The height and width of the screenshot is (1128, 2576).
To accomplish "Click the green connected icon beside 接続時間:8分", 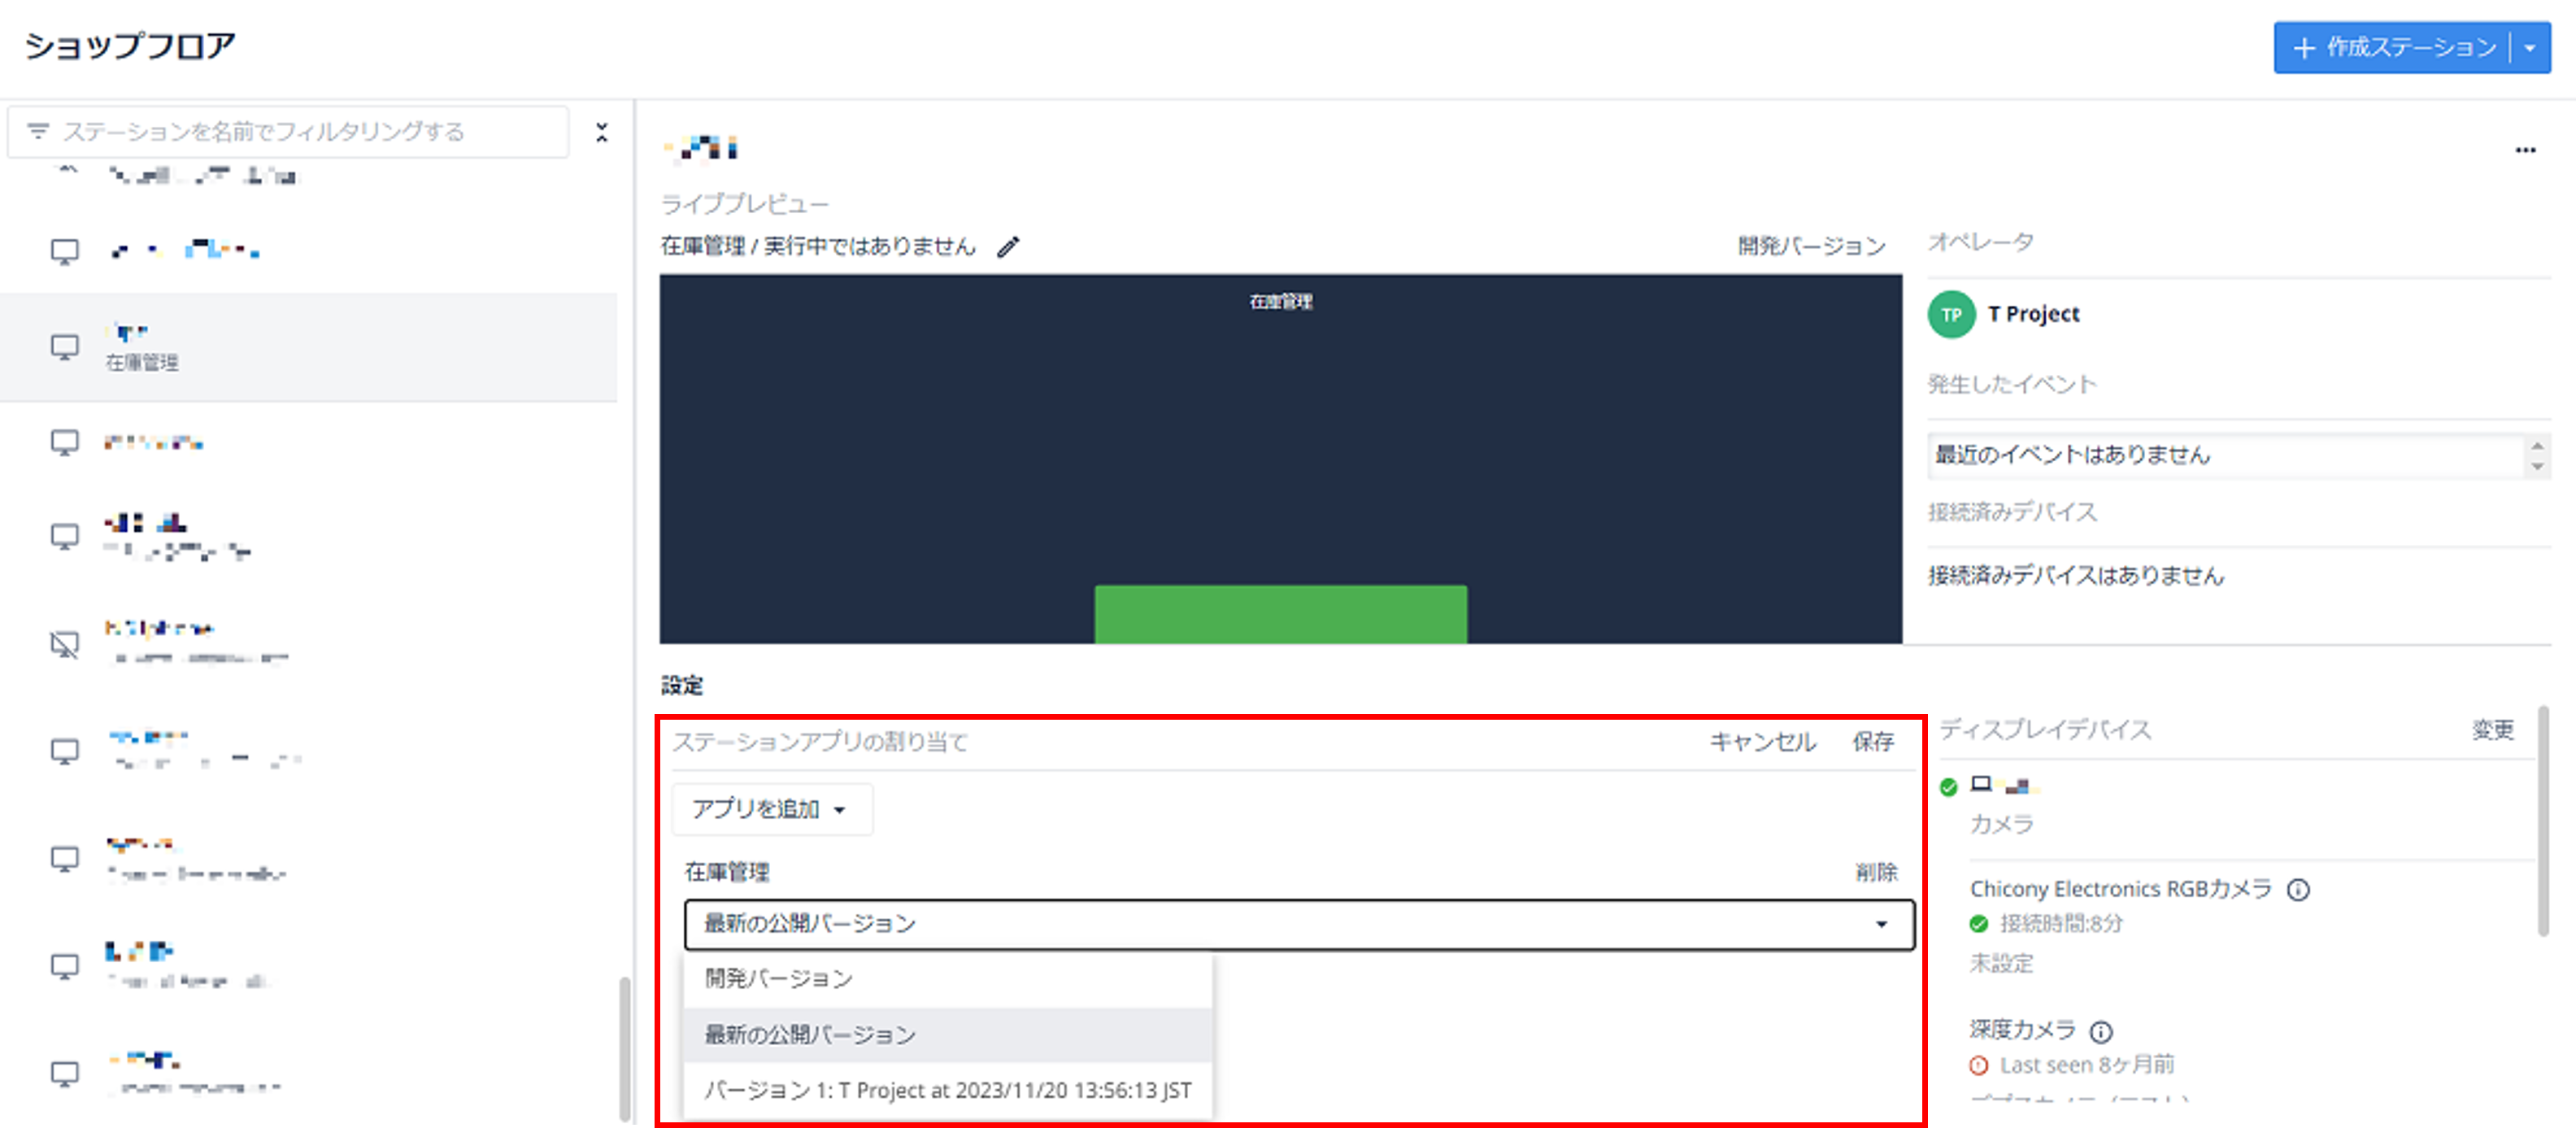I will 1978,924.
